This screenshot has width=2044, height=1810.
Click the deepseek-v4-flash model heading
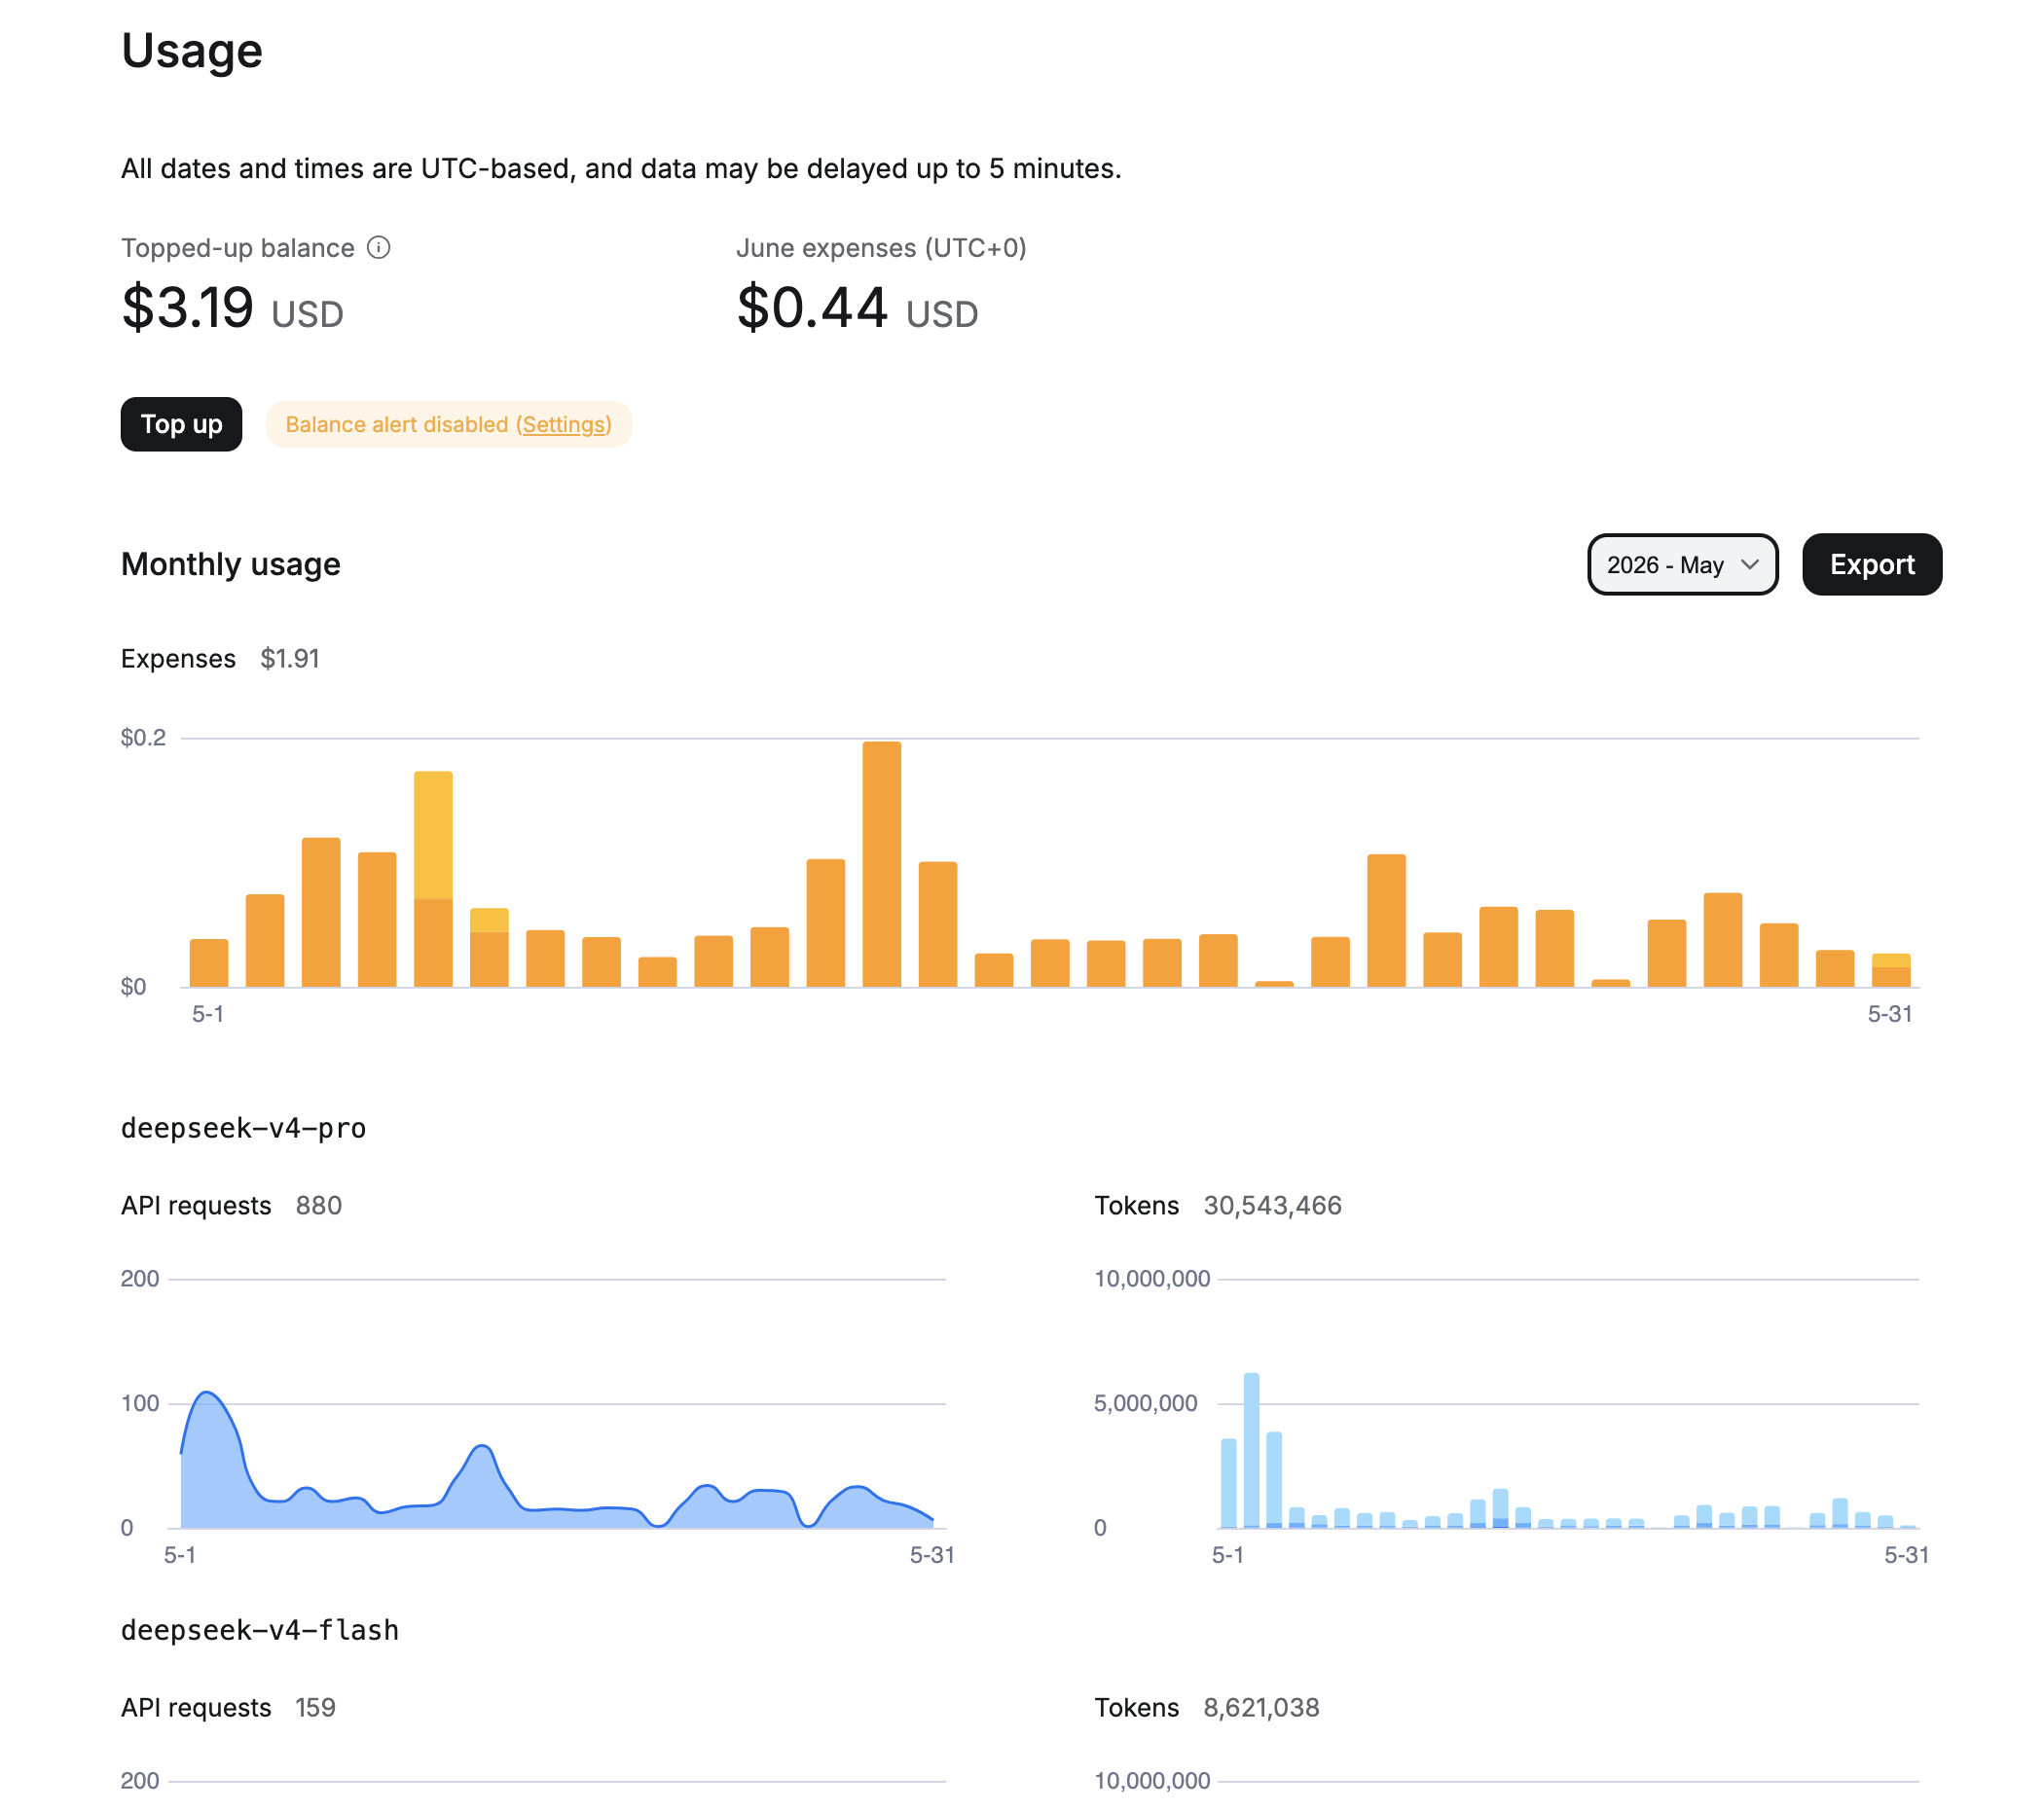coord(260,1630)
